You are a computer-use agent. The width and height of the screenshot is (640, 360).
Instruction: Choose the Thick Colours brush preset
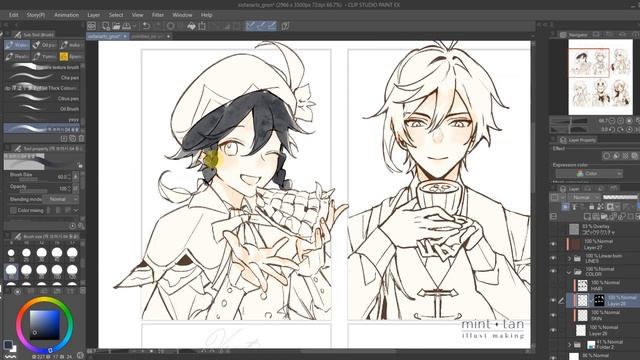click(x=42, y=88)
